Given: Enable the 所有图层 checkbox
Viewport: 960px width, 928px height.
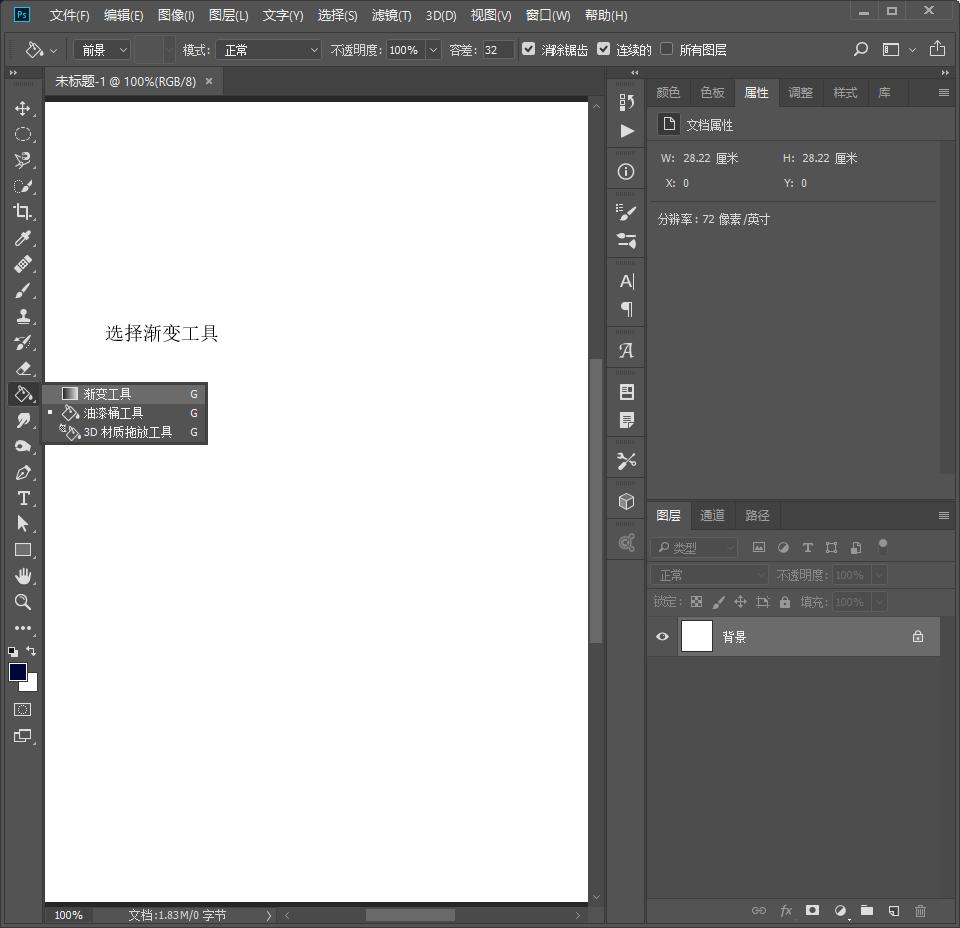Looking at the screenshot, I should click(666, 49).
